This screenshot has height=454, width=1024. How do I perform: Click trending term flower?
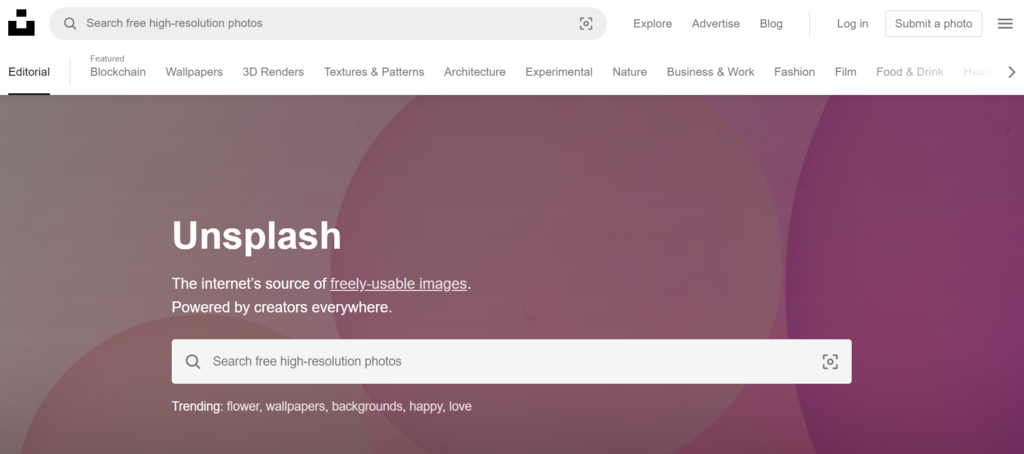[x=244, y=406]
